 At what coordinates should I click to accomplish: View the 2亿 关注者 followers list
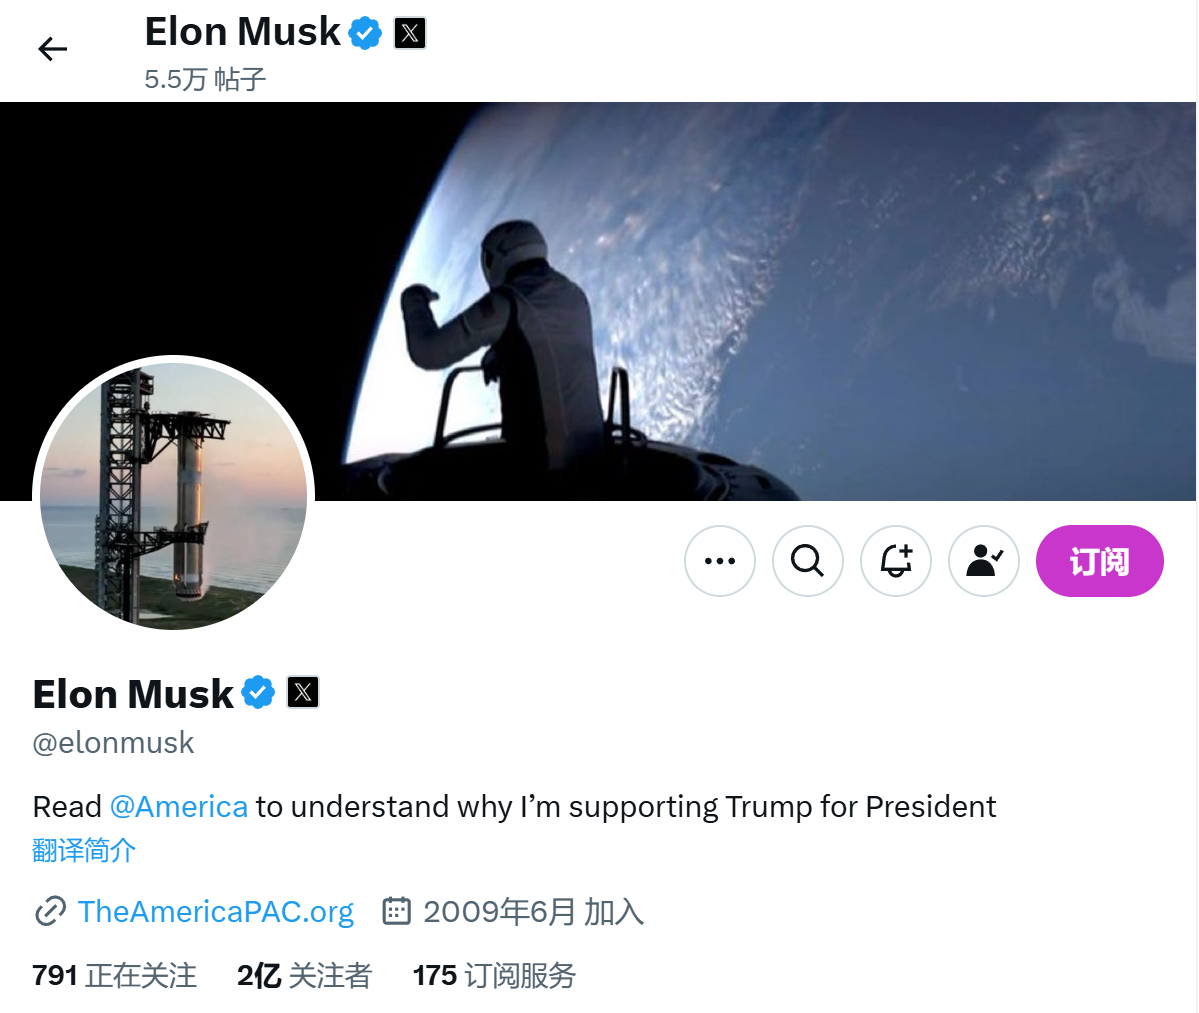pyautogui.click(x=304, y=975)
